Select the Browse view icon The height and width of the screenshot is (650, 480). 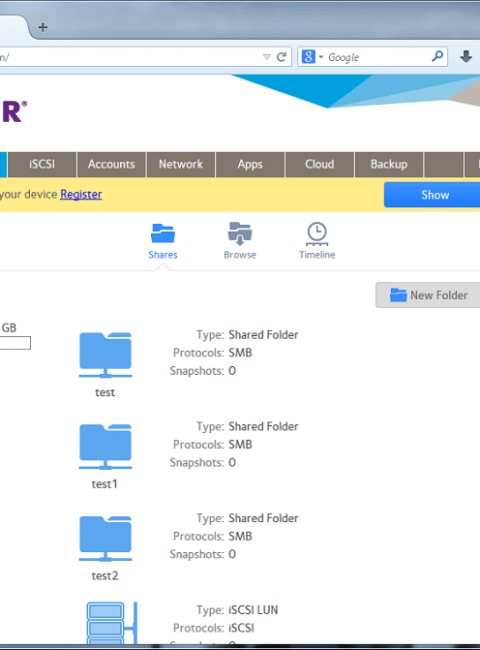(x=240, y=241)
